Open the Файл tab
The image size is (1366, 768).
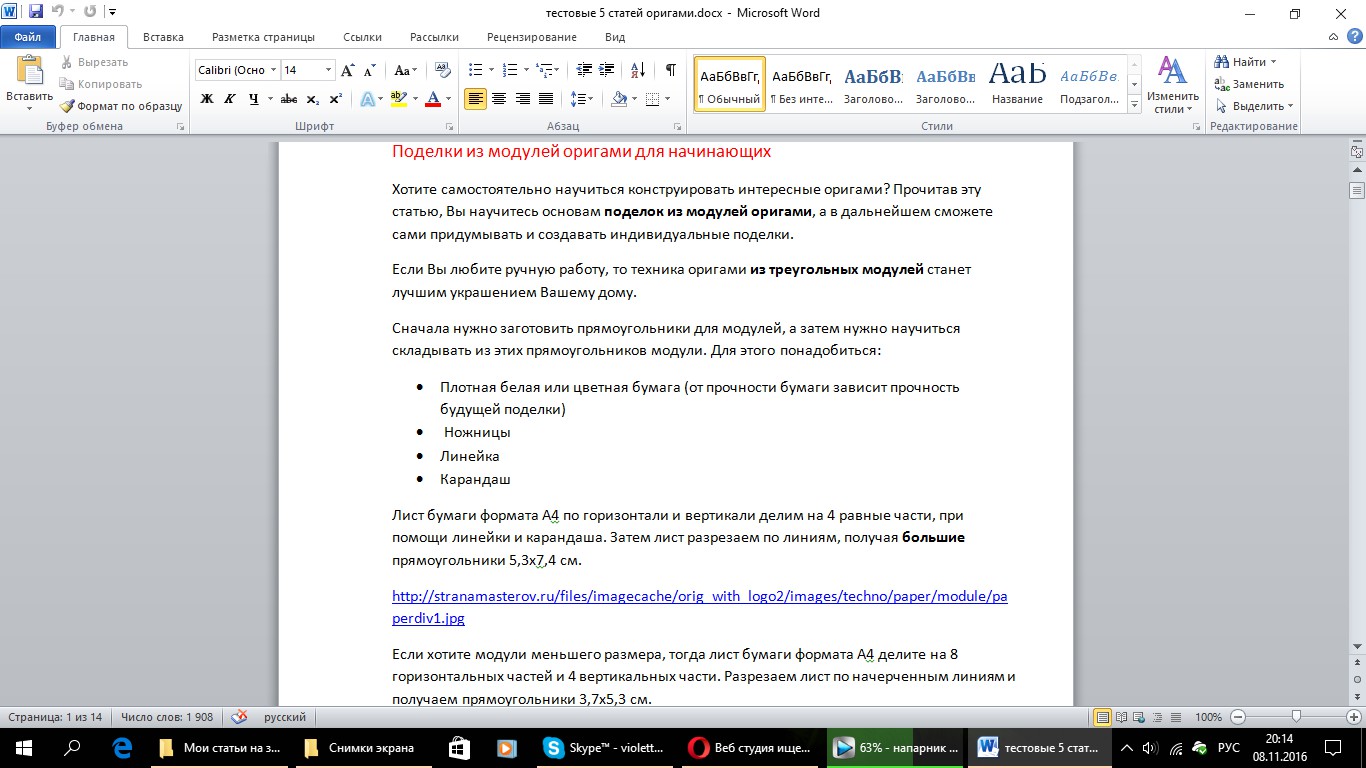28,37
